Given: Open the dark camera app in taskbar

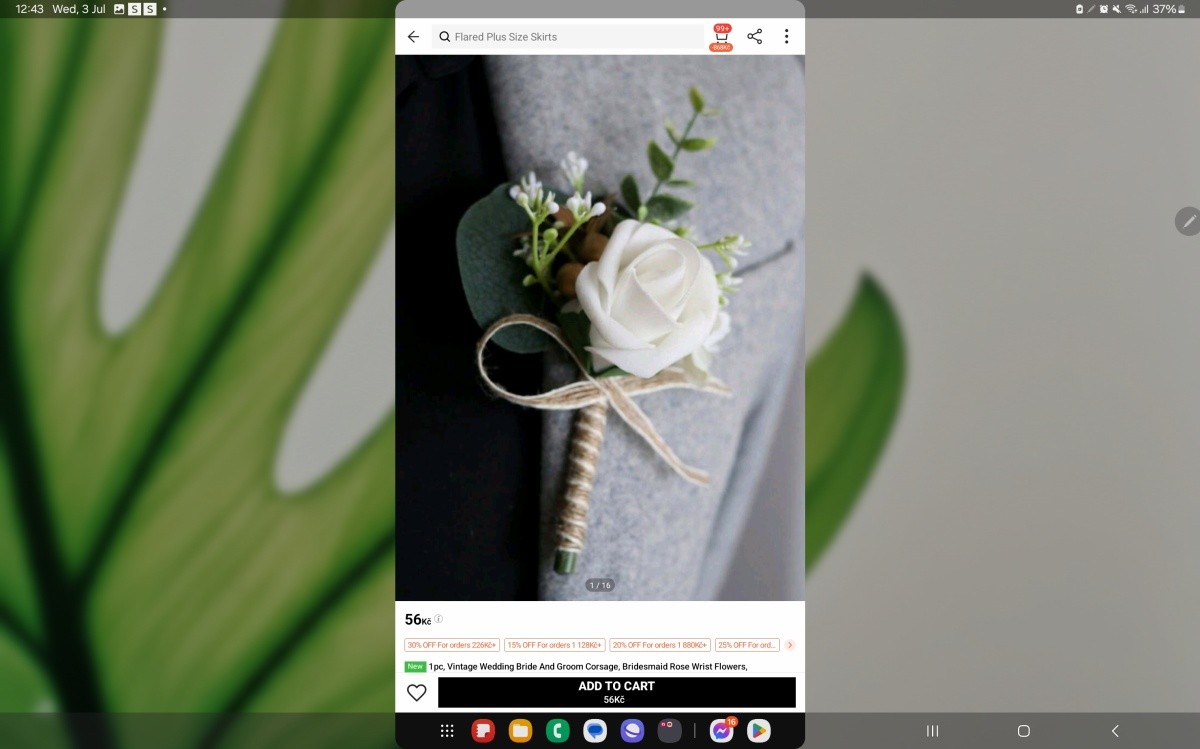Looking at the screenshot, I should click(669, 731).
